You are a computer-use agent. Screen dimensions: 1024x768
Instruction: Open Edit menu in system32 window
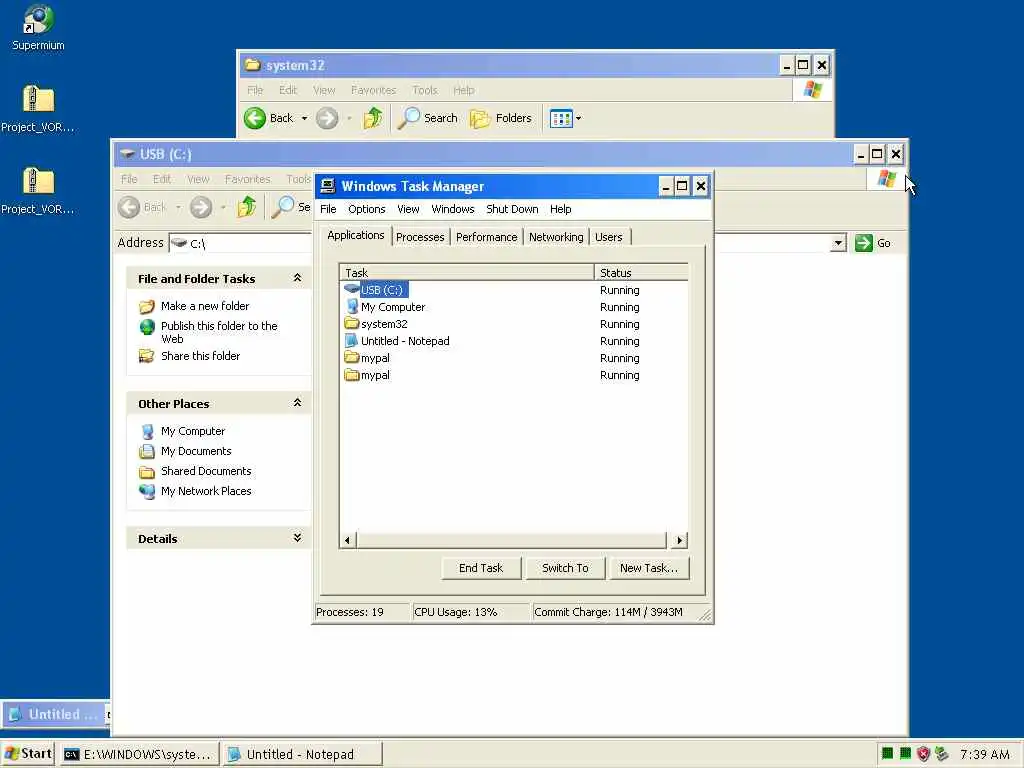[x=287, y=90]
